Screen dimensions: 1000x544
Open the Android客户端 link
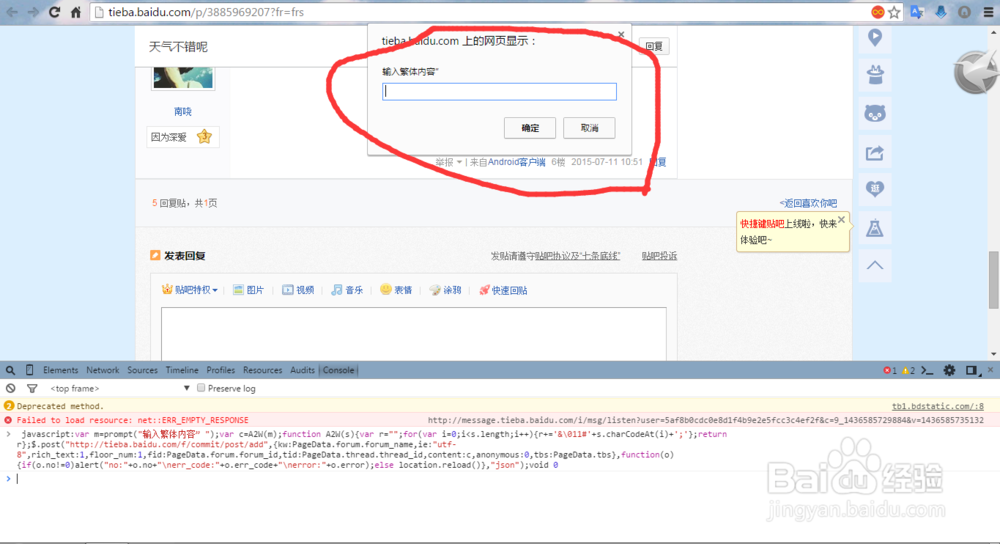click(x=517, y=162)
